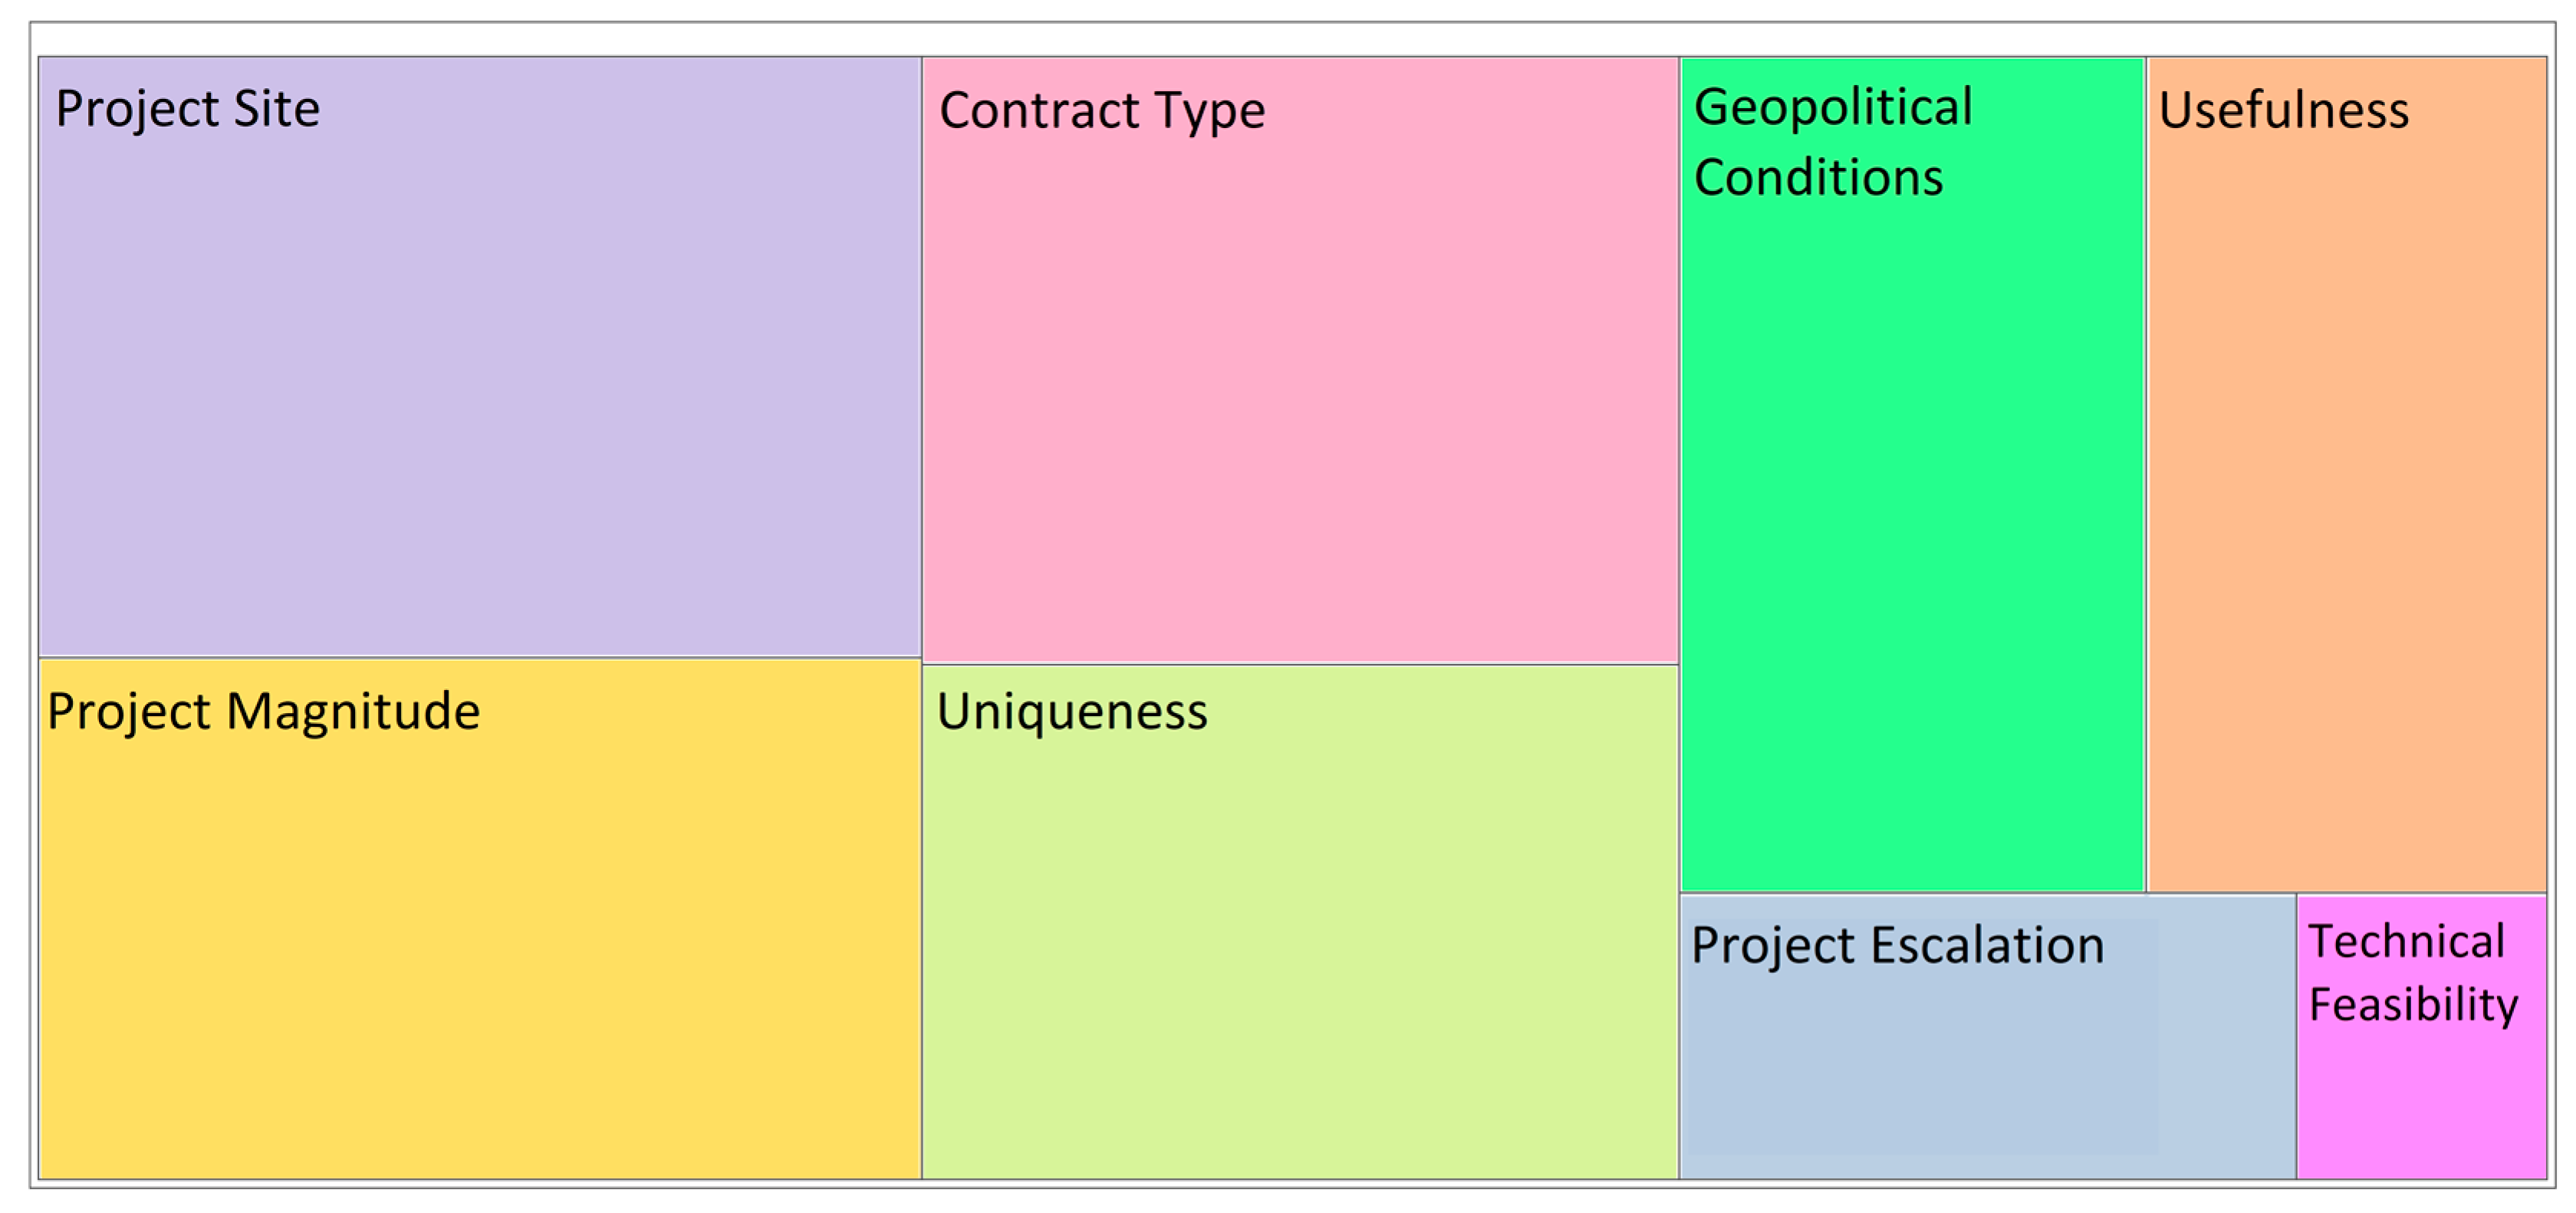Image resolution: width=2576 pixels, height=1213 pixels.
Task: Click the "Project Escalation" text label
Action: (1897, 945)
